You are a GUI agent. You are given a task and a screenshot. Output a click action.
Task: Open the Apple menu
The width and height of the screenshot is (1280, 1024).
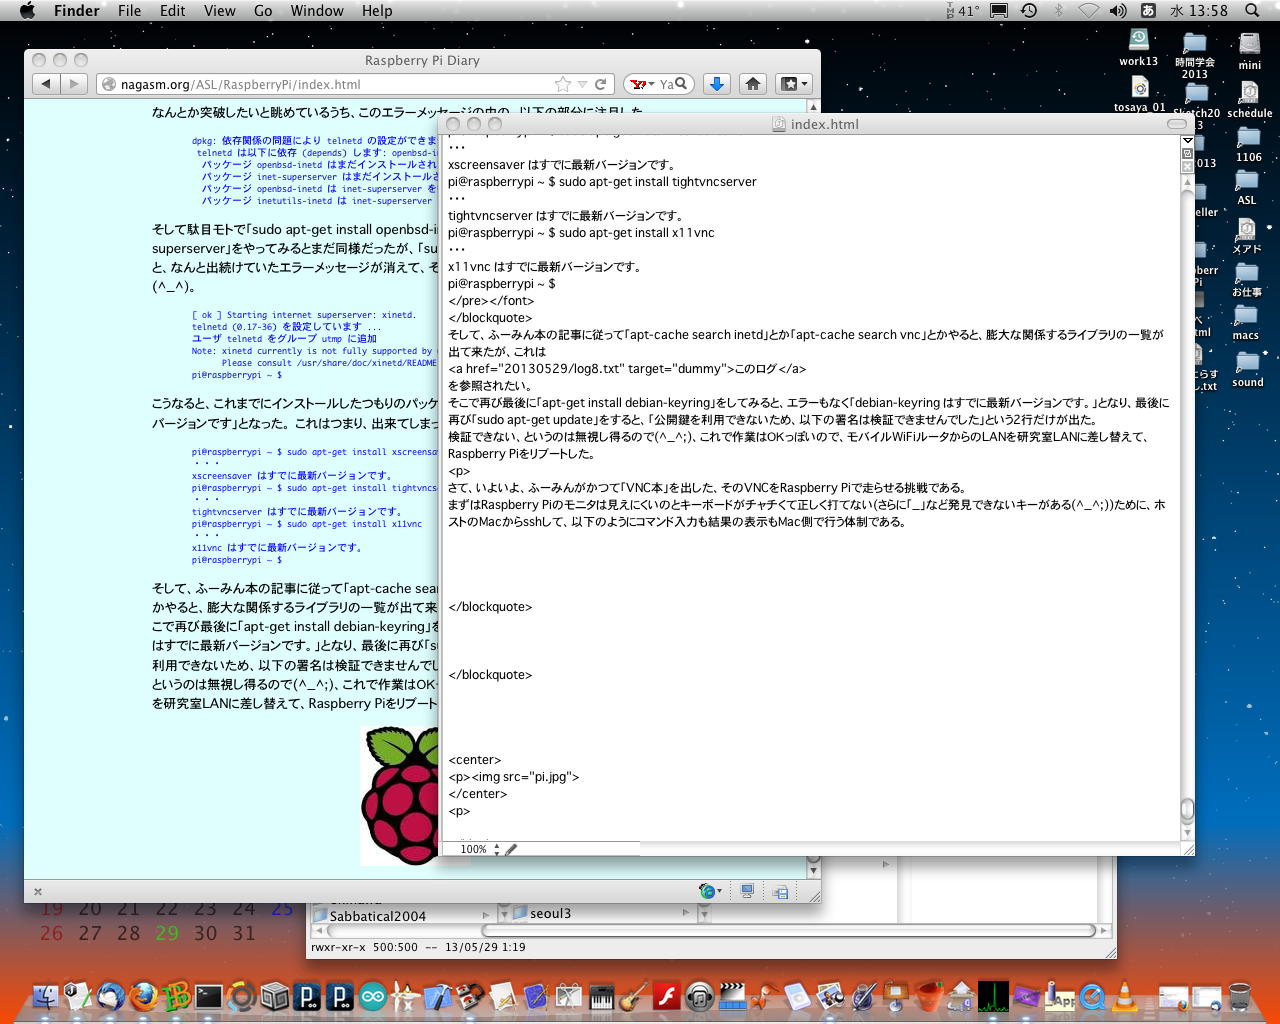tap(27, 11)
